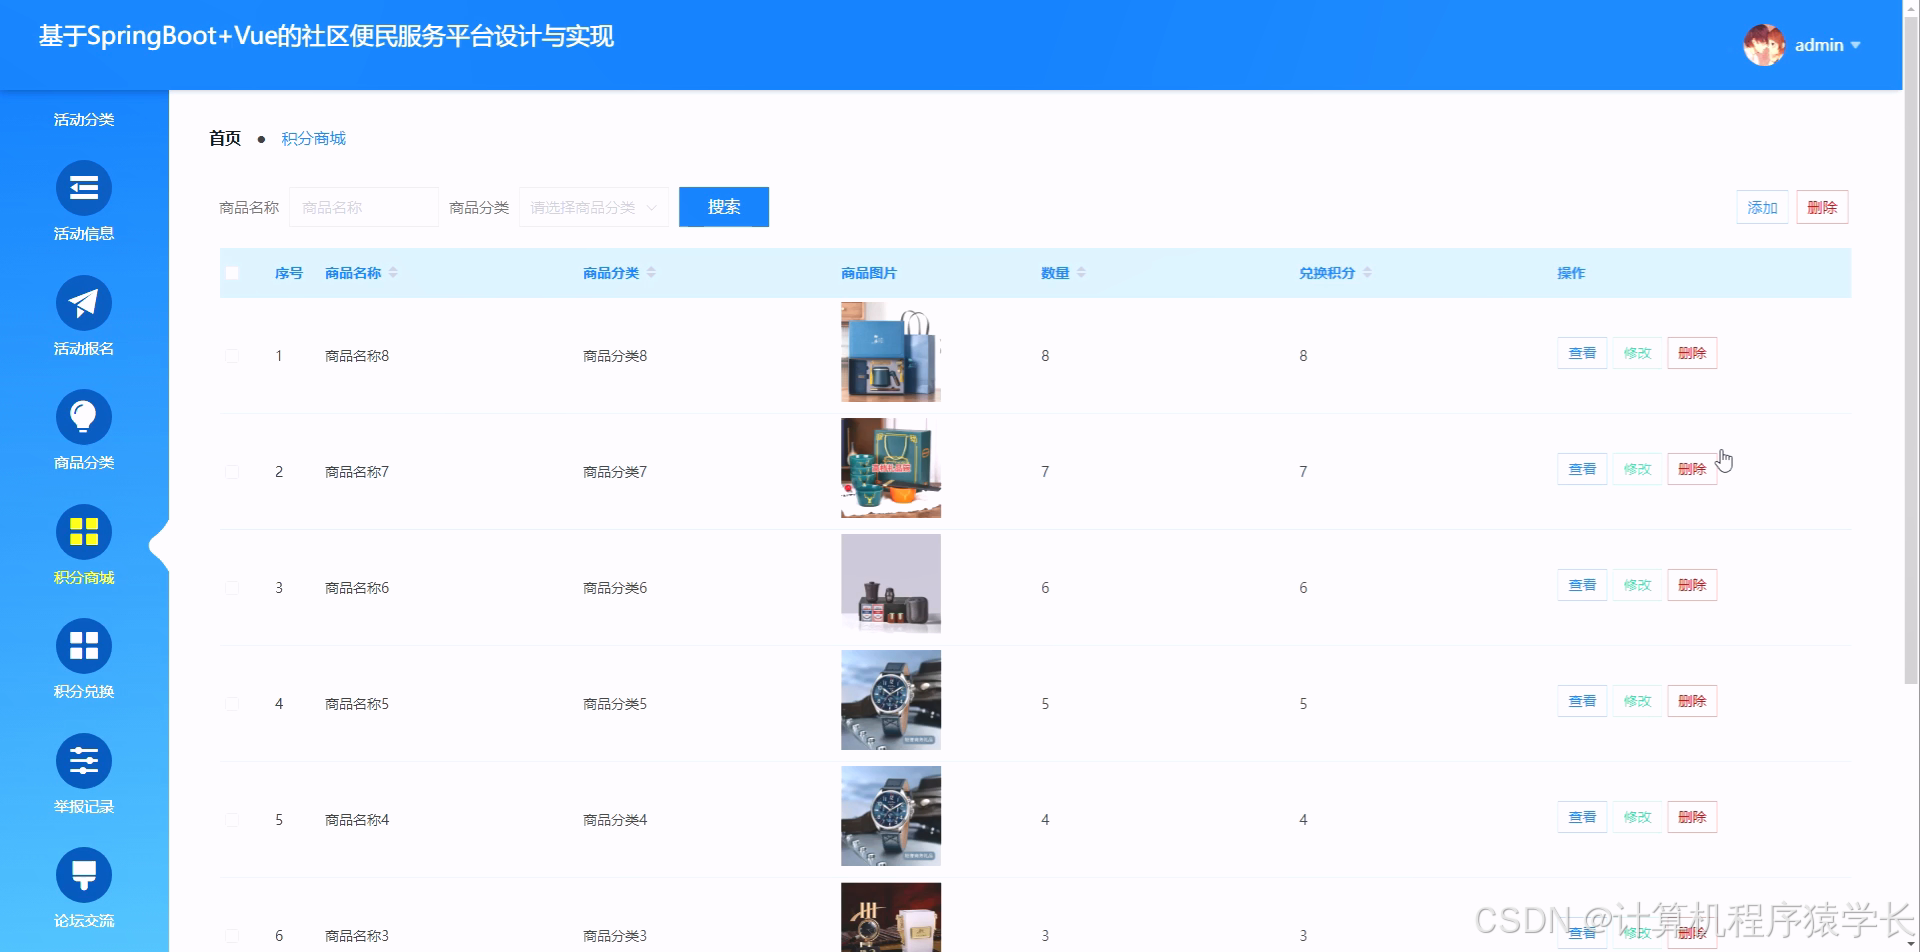Viewport: 1920px width, 952px height.
Task: Click 删除 for 商品名称5
Action: tap(1692, 701)
